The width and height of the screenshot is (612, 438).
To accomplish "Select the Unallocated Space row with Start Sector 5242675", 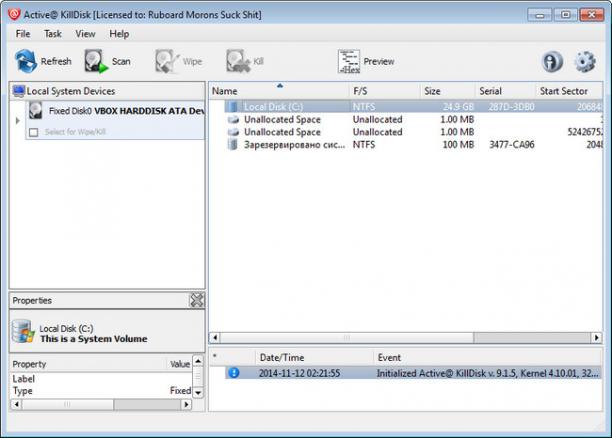I will coord(413,132).
